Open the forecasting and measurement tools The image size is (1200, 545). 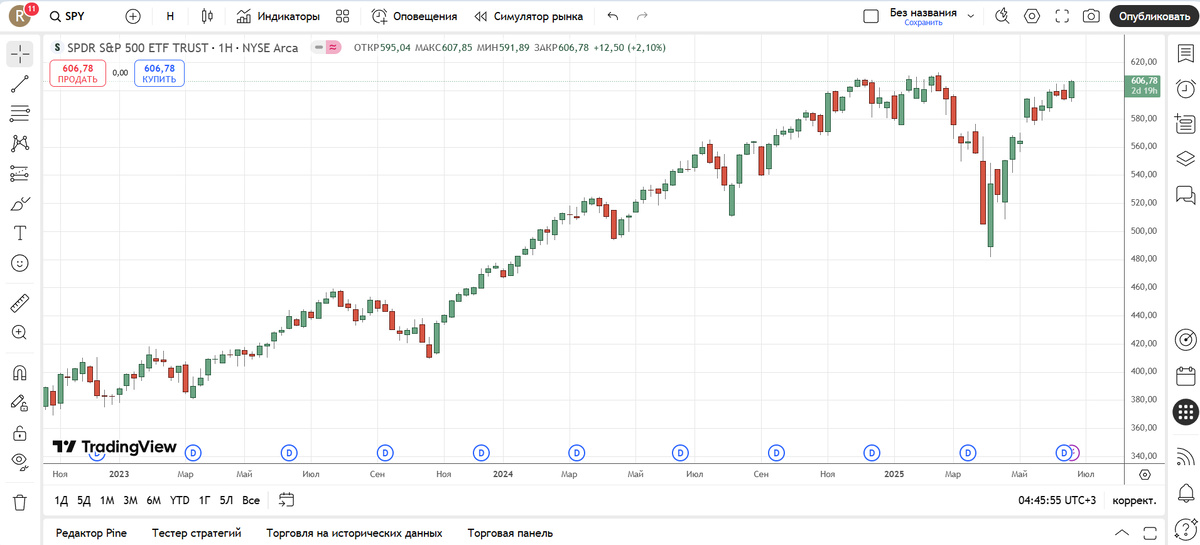pyautogui.click(x=19, y=174)
